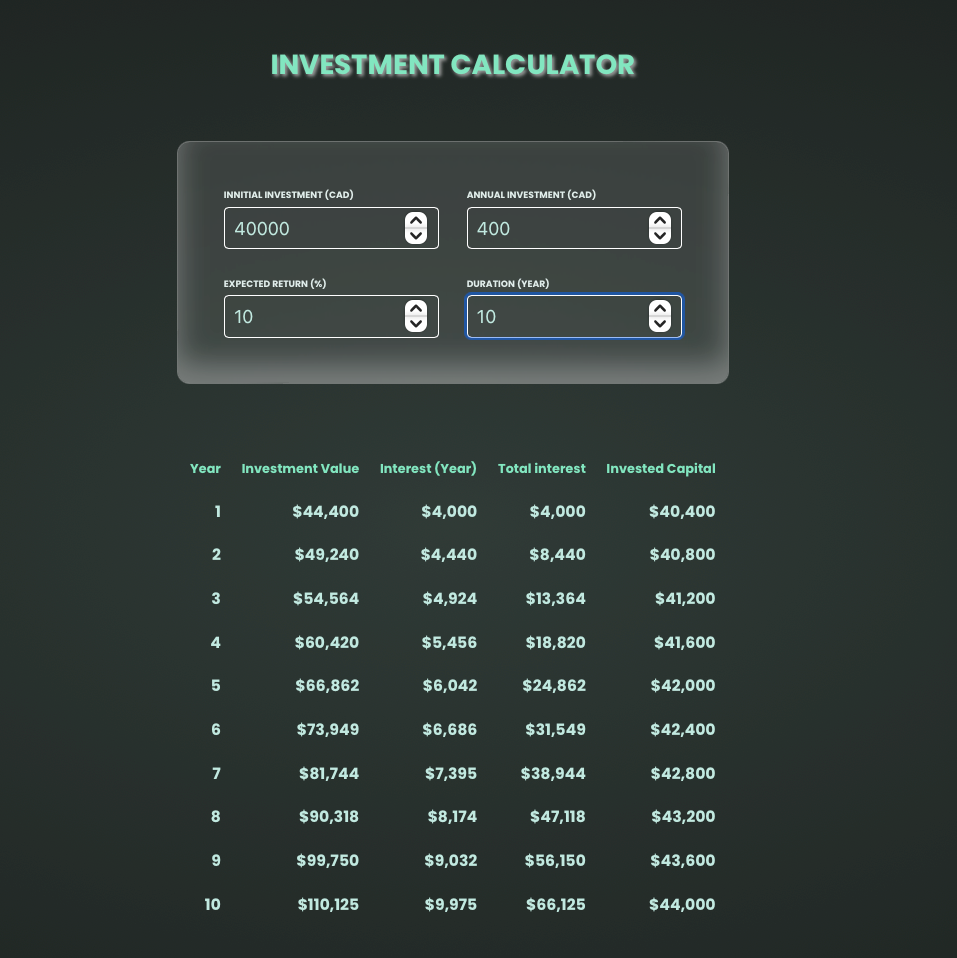Click the Initial Investment (CAD) label
Screen dimensions: 957x958
click(289, 195)
